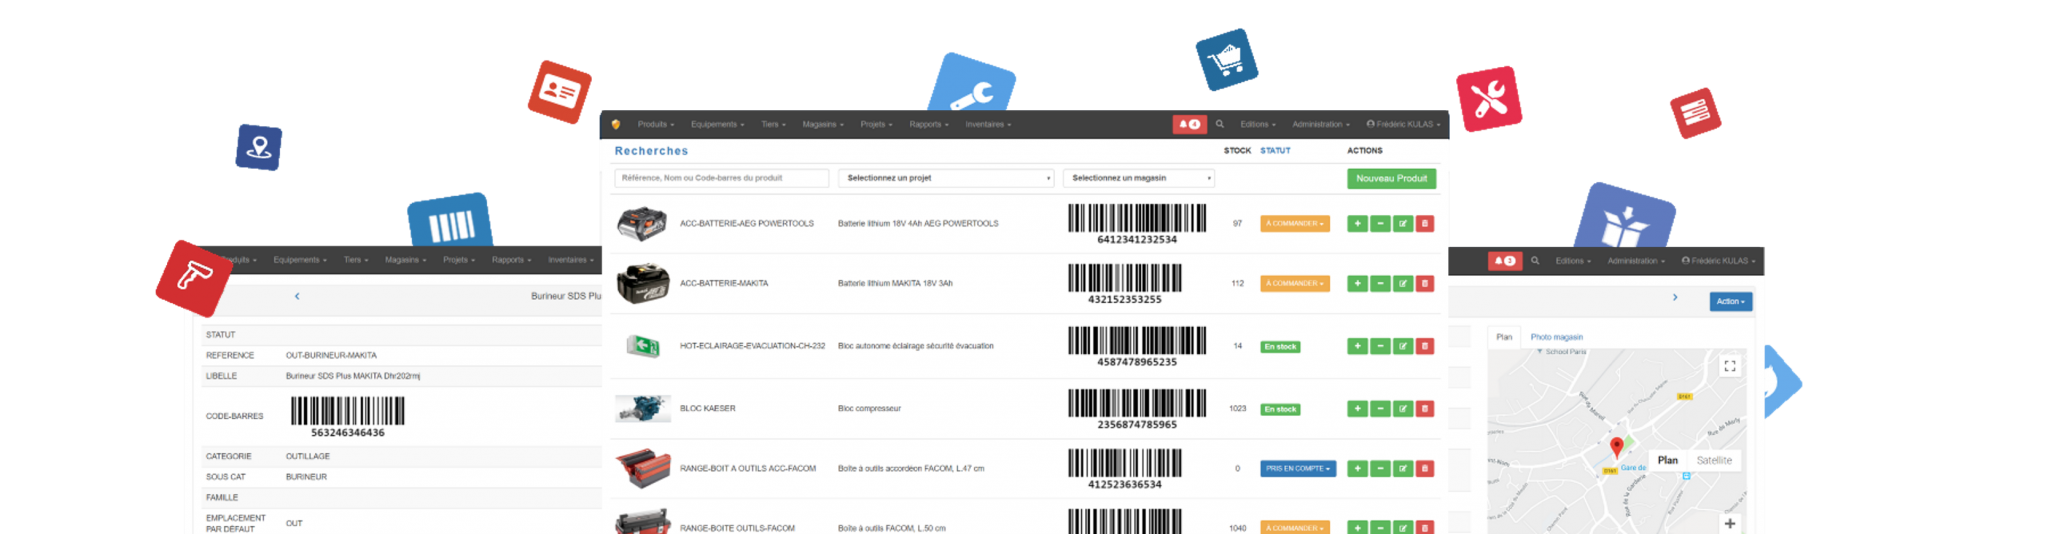Viewport: 2048px width, 534px height.
Task: Click the barcode 563246346436 in the left window
Action: (x=348, y=417)
